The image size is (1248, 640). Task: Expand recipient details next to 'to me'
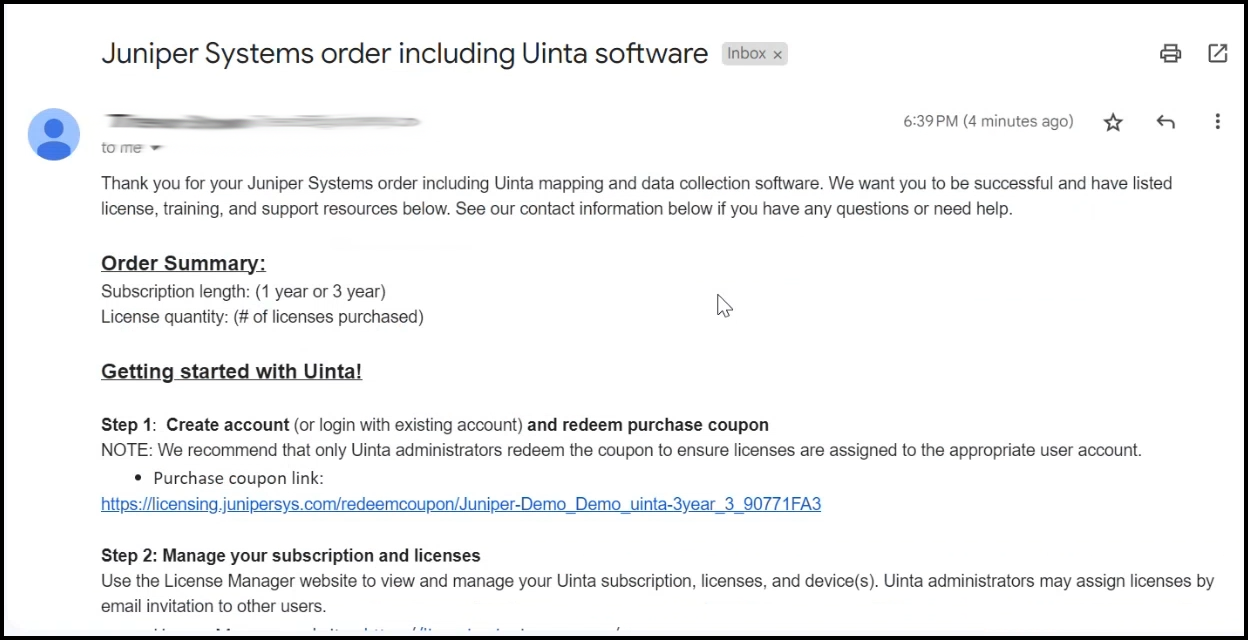156,148
